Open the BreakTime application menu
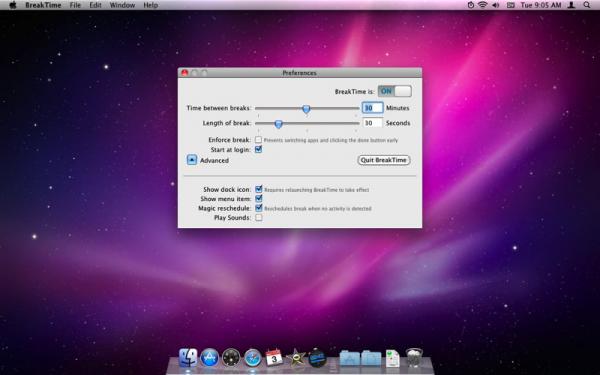Viewport: 600px width, 375px height. [43, 5]
